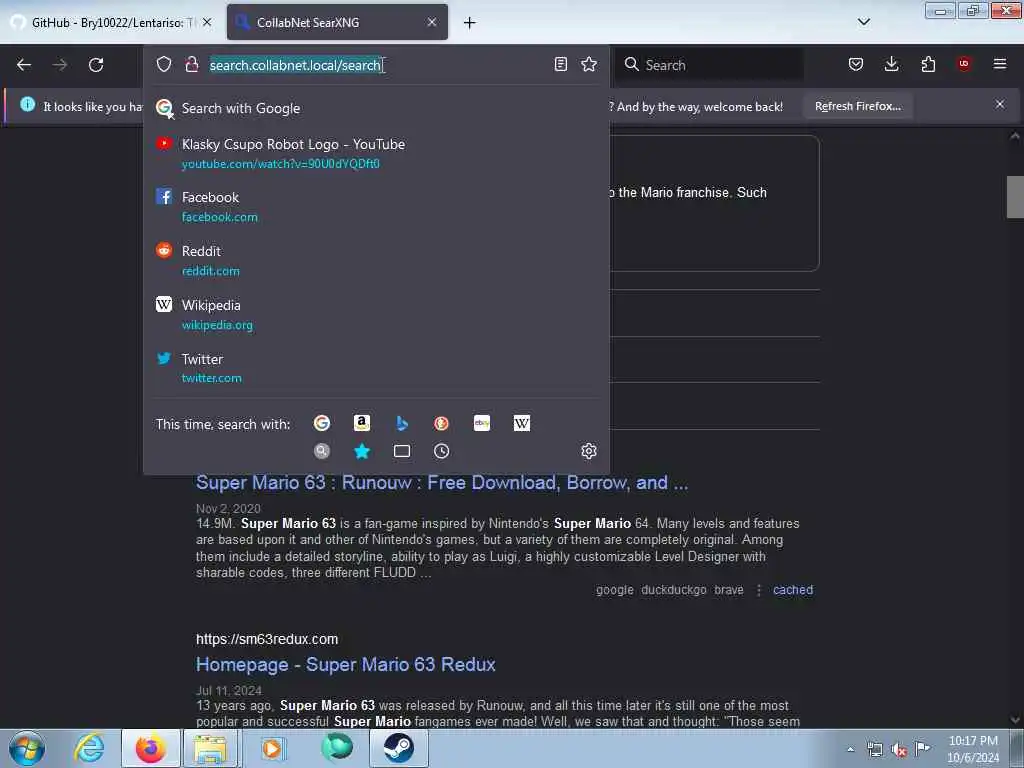Viewport: 1024px width, 768px height.
Task: Open Windows Explorer from taskbar
Action: 210,748
